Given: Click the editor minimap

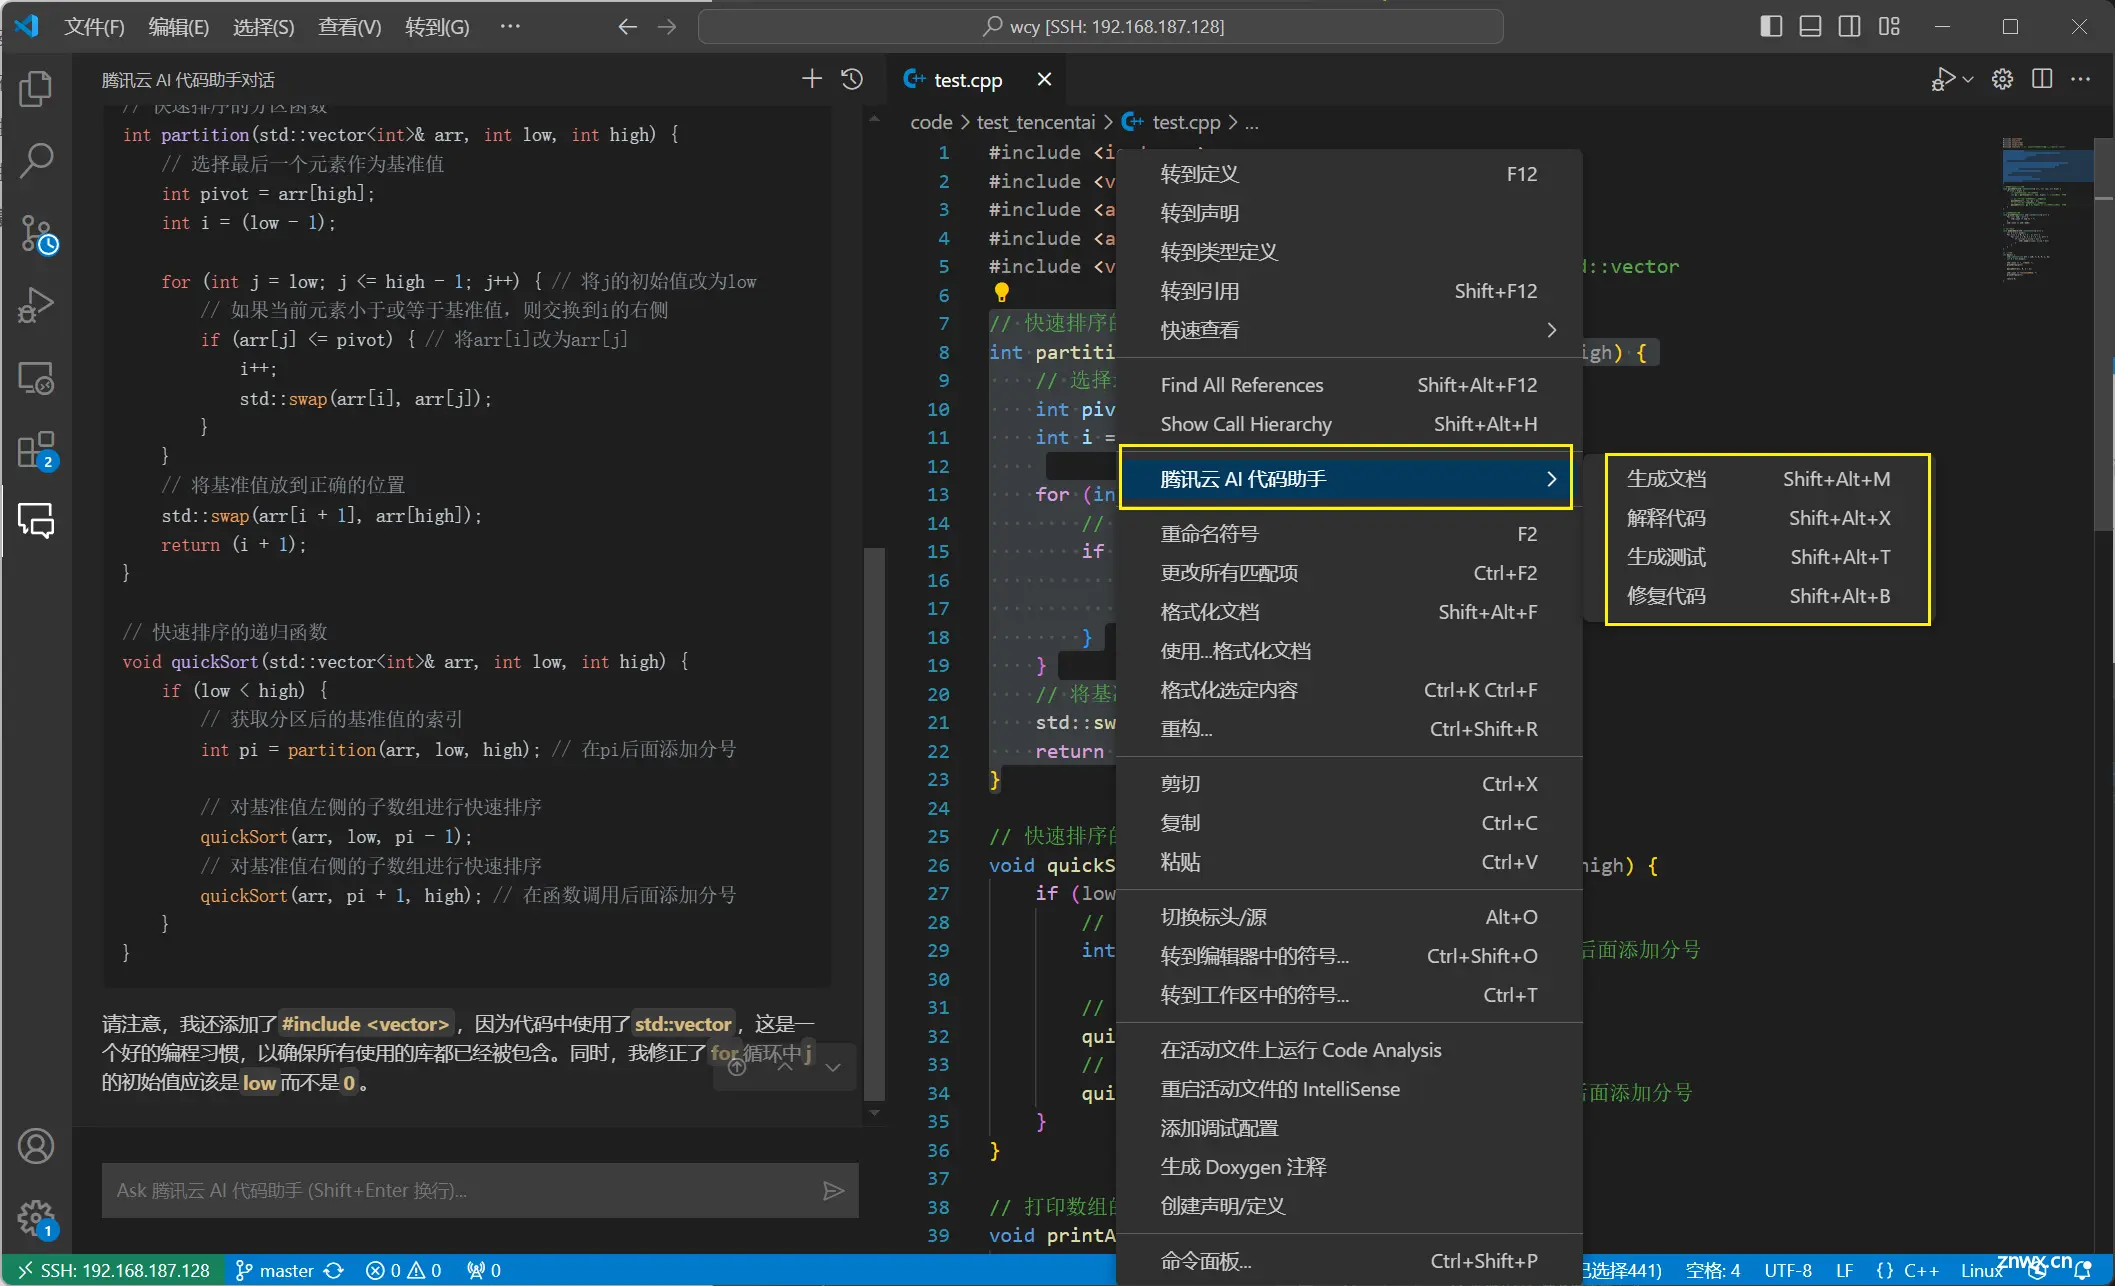Looking at the screenshot, I should (2047, 210).
